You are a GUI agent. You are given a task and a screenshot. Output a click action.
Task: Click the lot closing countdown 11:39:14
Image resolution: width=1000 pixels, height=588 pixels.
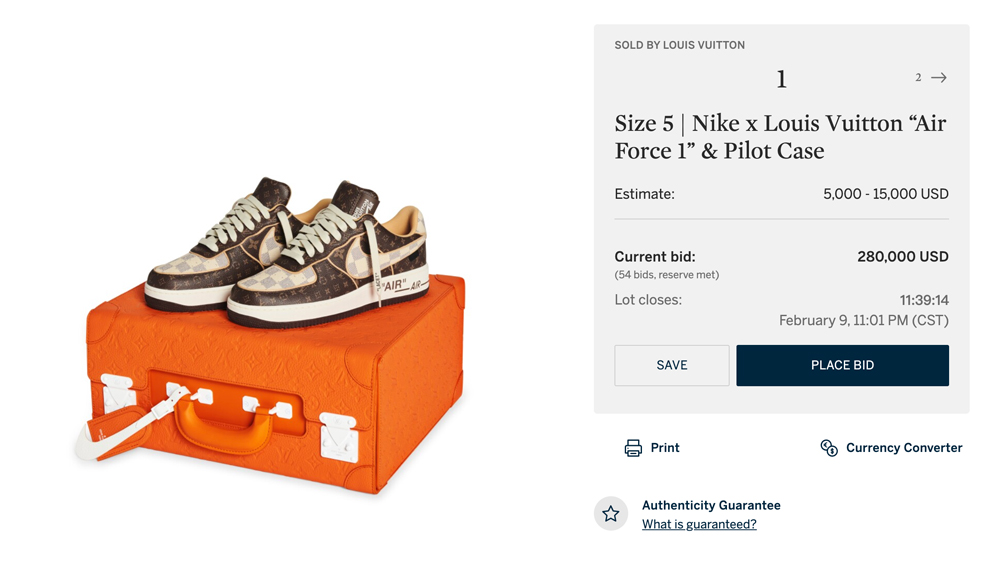click(x=924, y=300)
